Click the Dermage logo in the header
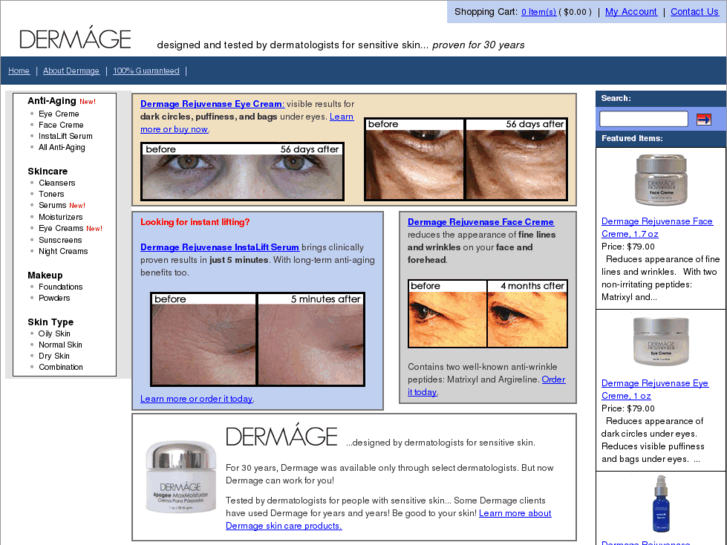The height and width of the screenshot is (545, 727). coord(75,38)
